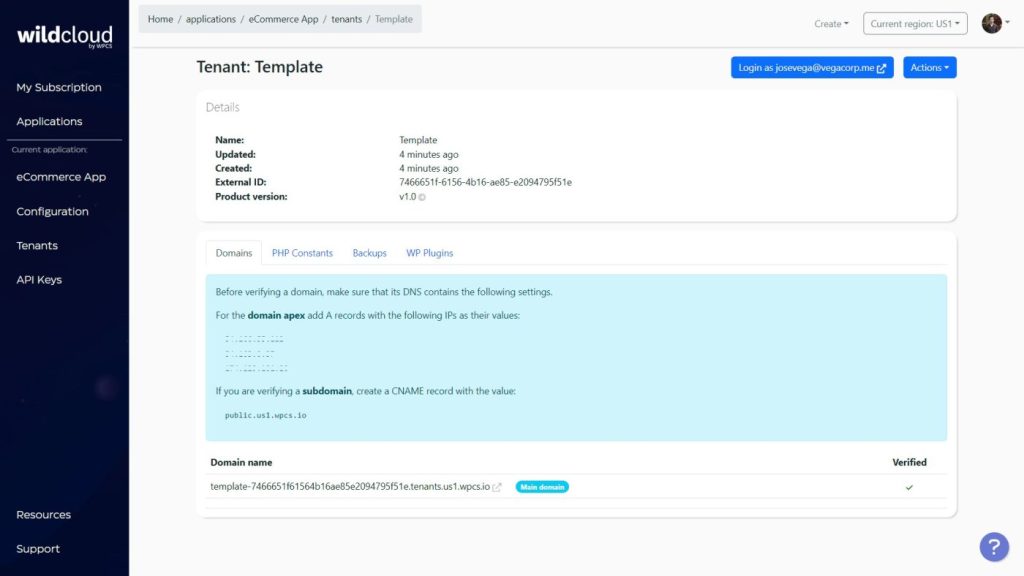Image resolution: width=1024 pixels, height=576 pixels.
Task: Open the Actions dropdown
Action: [x=930, y=67]
